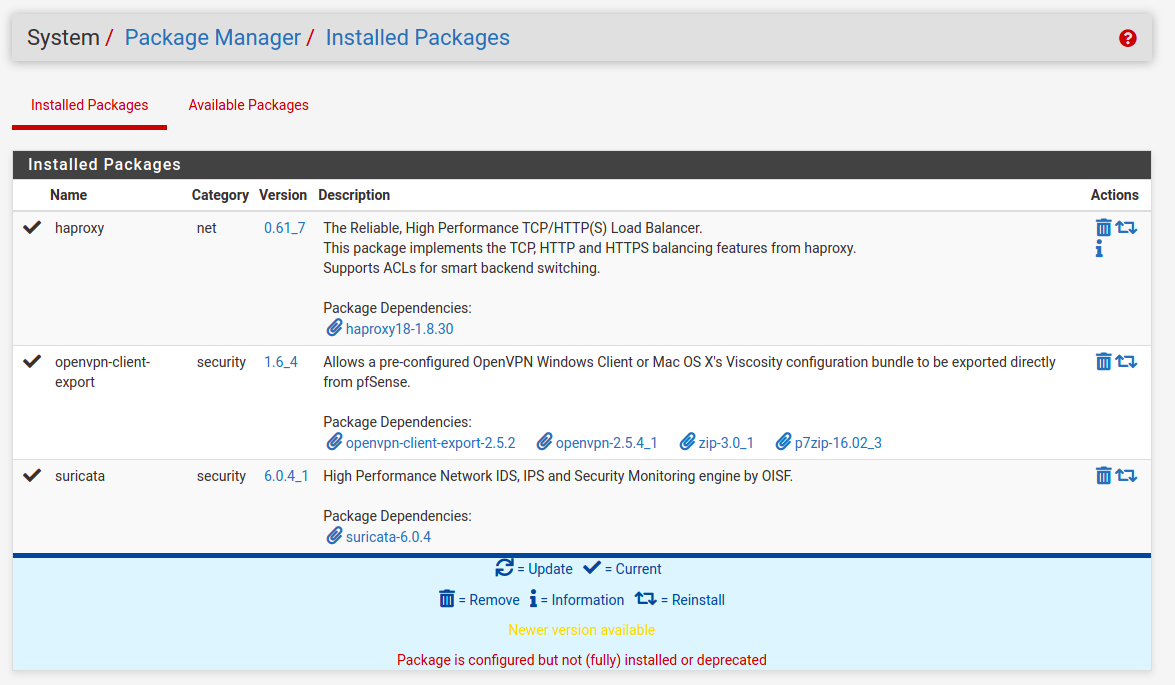
Task: Click suricata version 6.0.4_1 link
Action: tap(286, 476)
